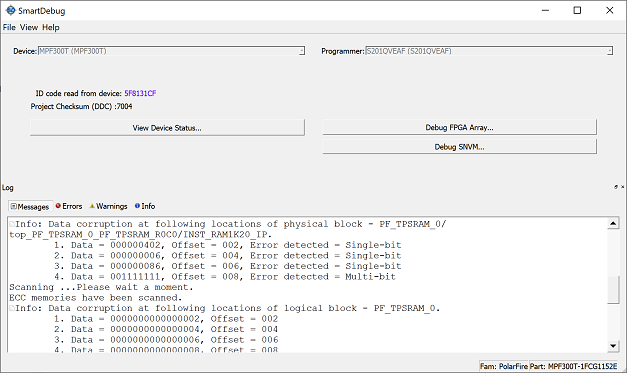The image size is (627, 373).
Task: Filter the log by the red Errors icon
Action: [58, 206]
